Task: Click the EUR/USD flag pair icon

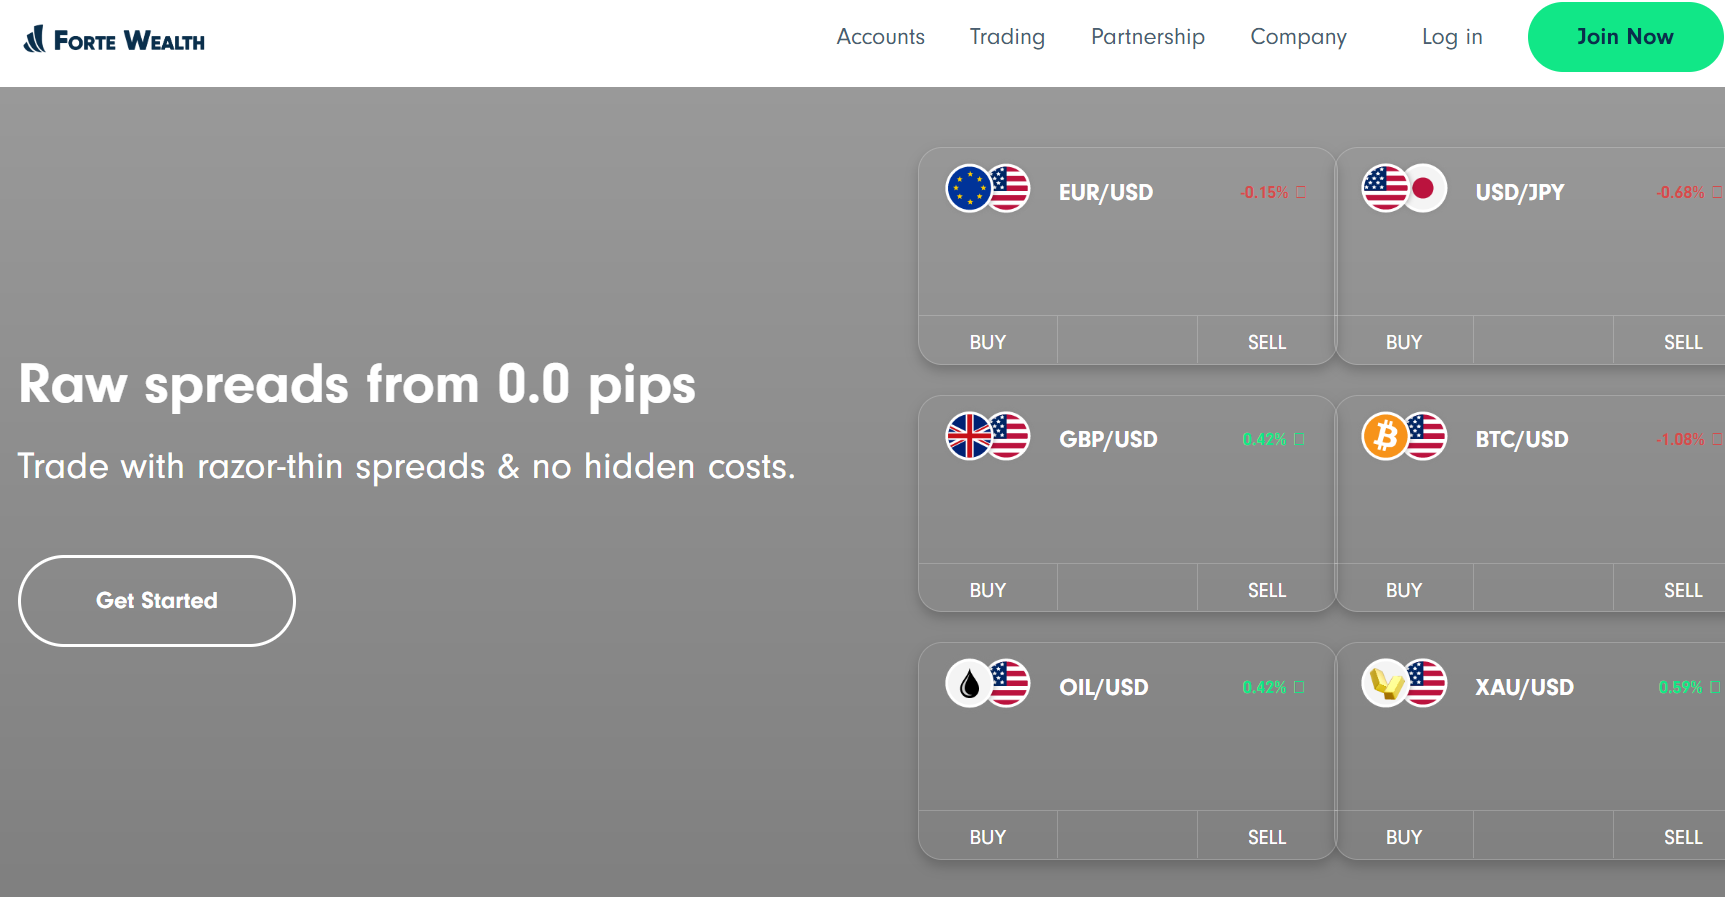Action: [x=988, y=188]
